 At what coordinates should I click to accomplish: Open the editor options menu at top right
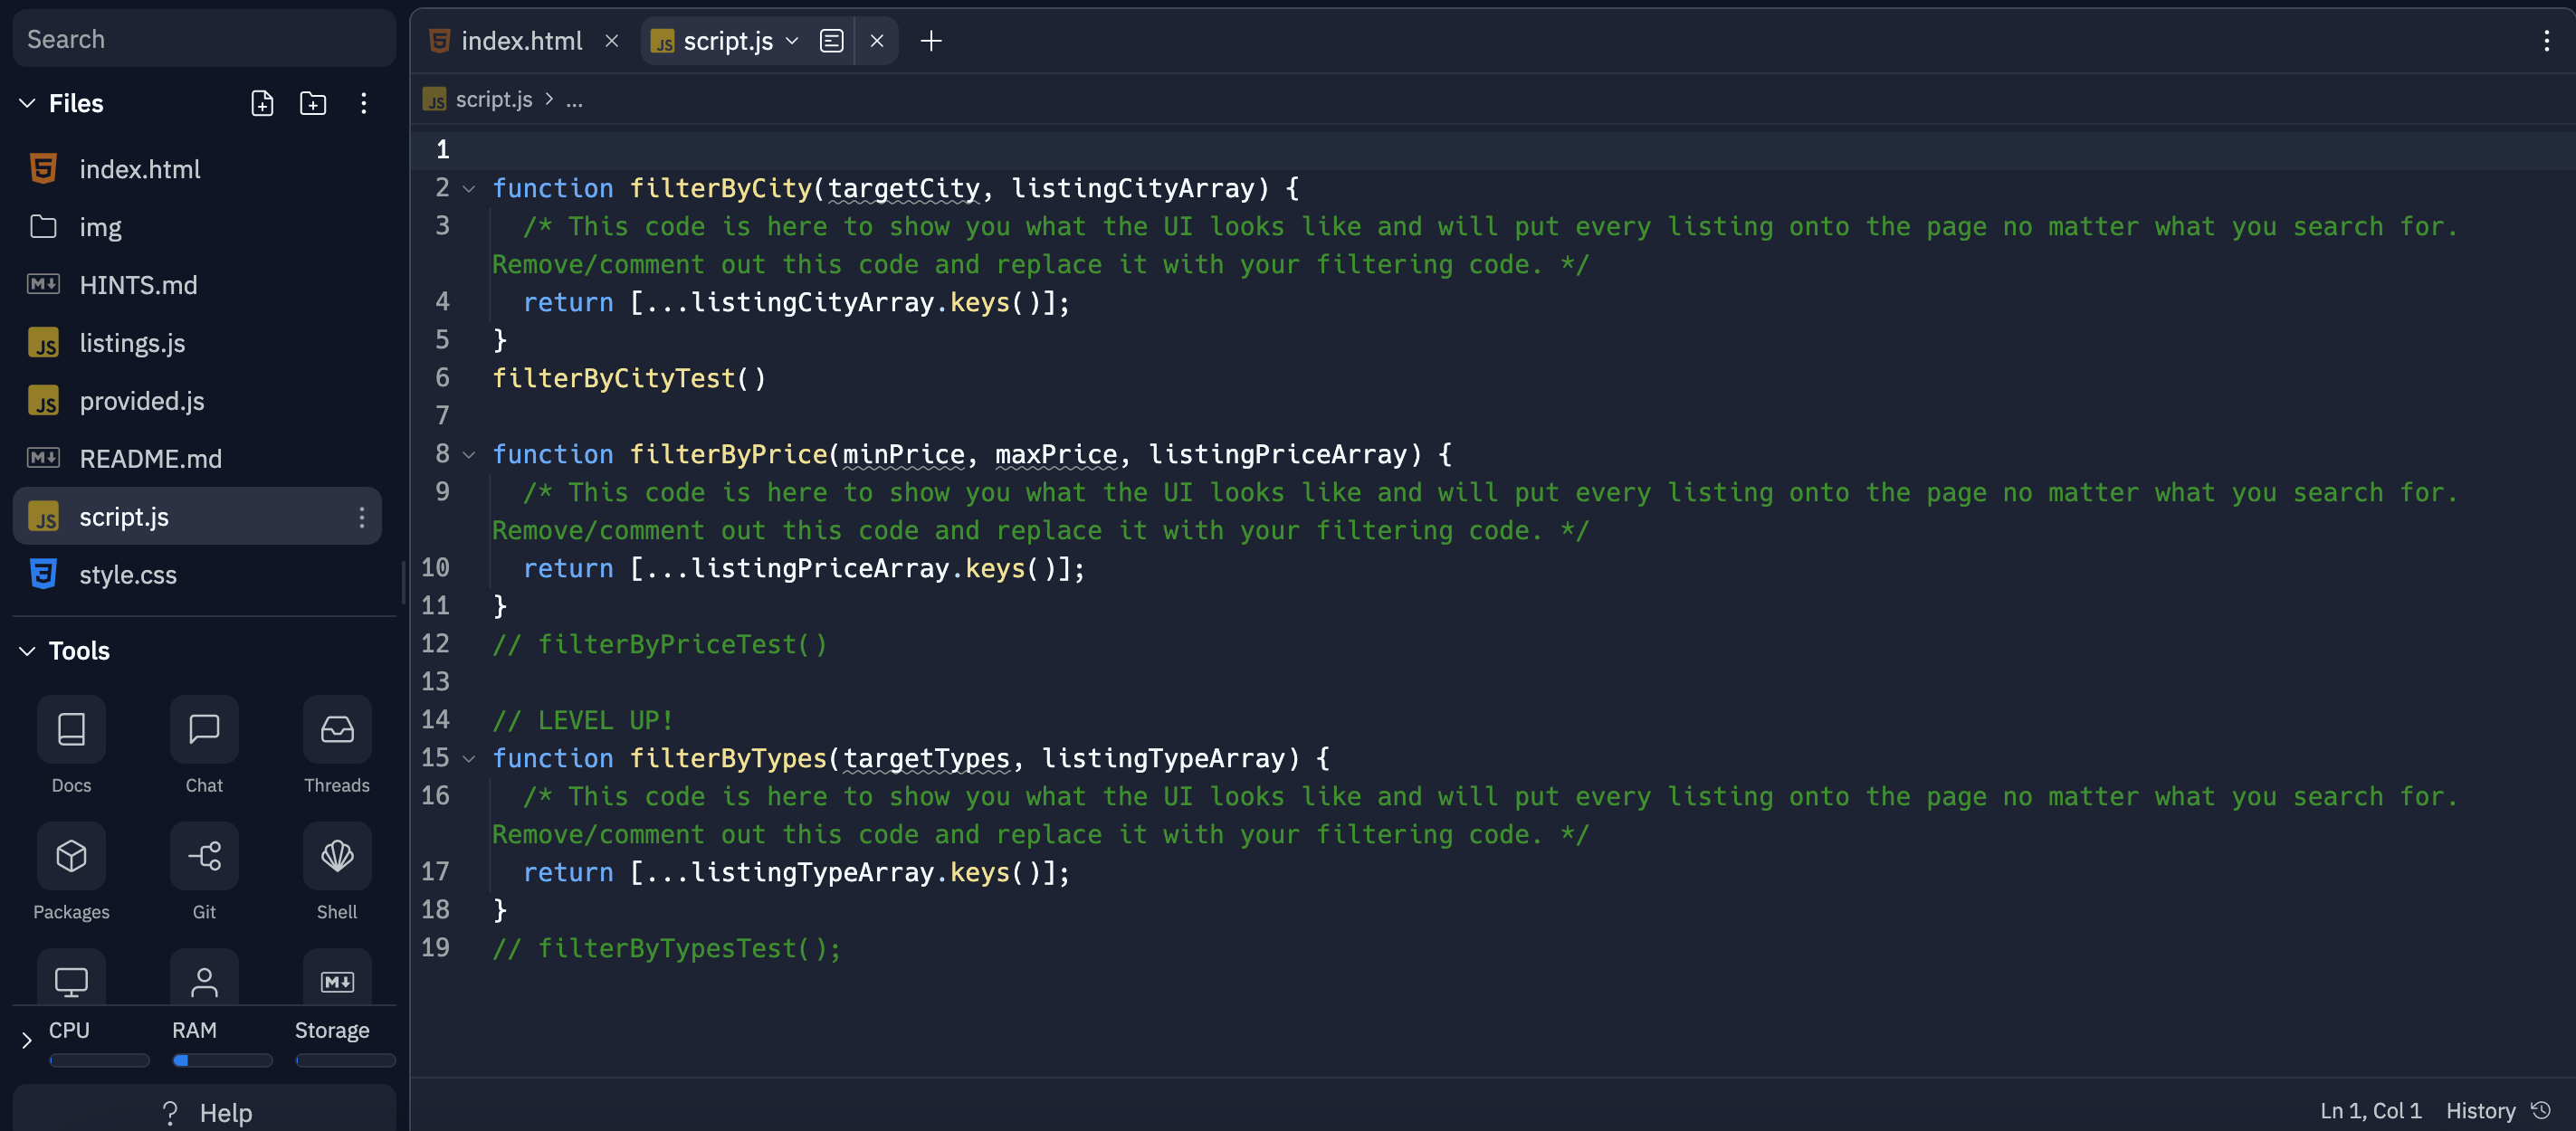tap(2546, 41)
